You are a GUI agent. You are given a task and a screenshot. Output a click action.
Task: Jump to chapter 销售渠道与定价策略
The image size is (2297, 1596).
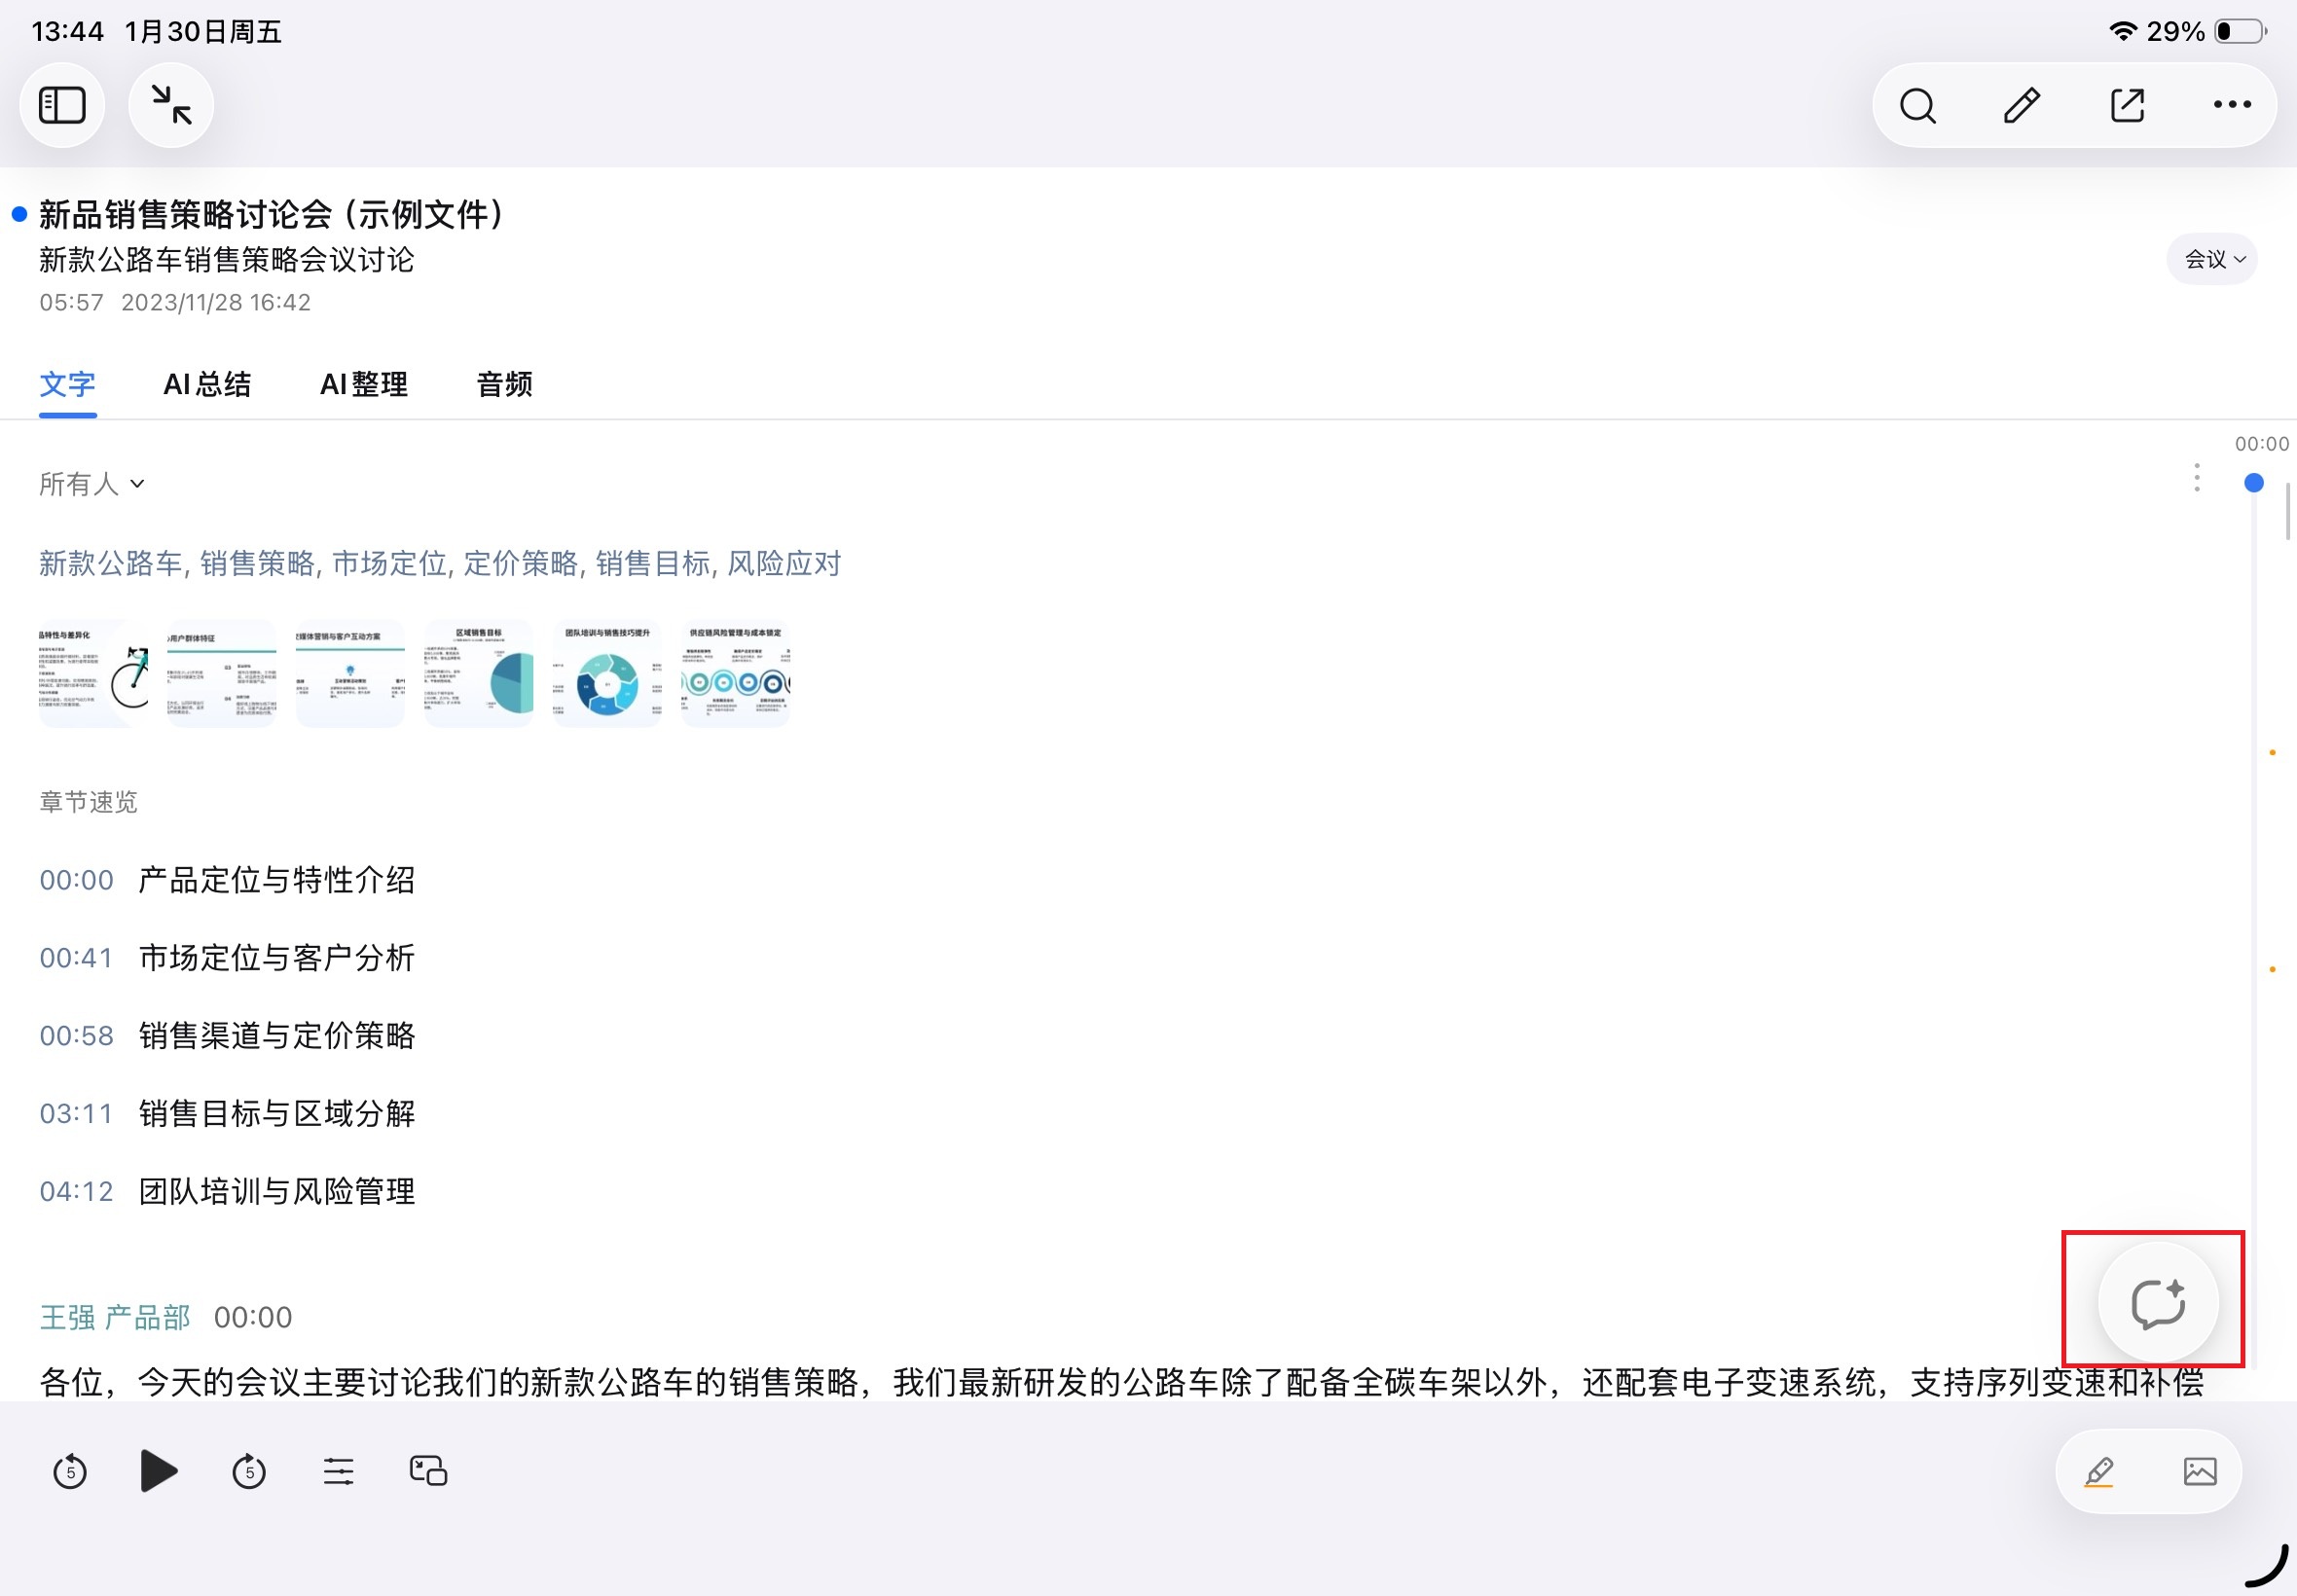tap(277, 1036)
